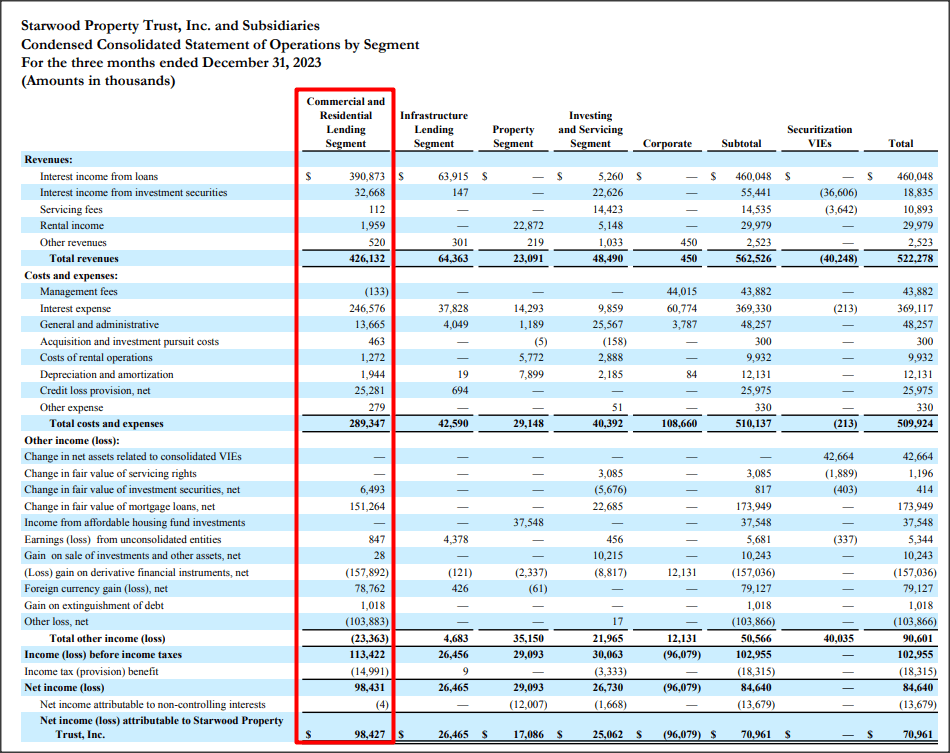Click the 'Corporate' column header
The image size is (950, 753).
coord(667,144)
